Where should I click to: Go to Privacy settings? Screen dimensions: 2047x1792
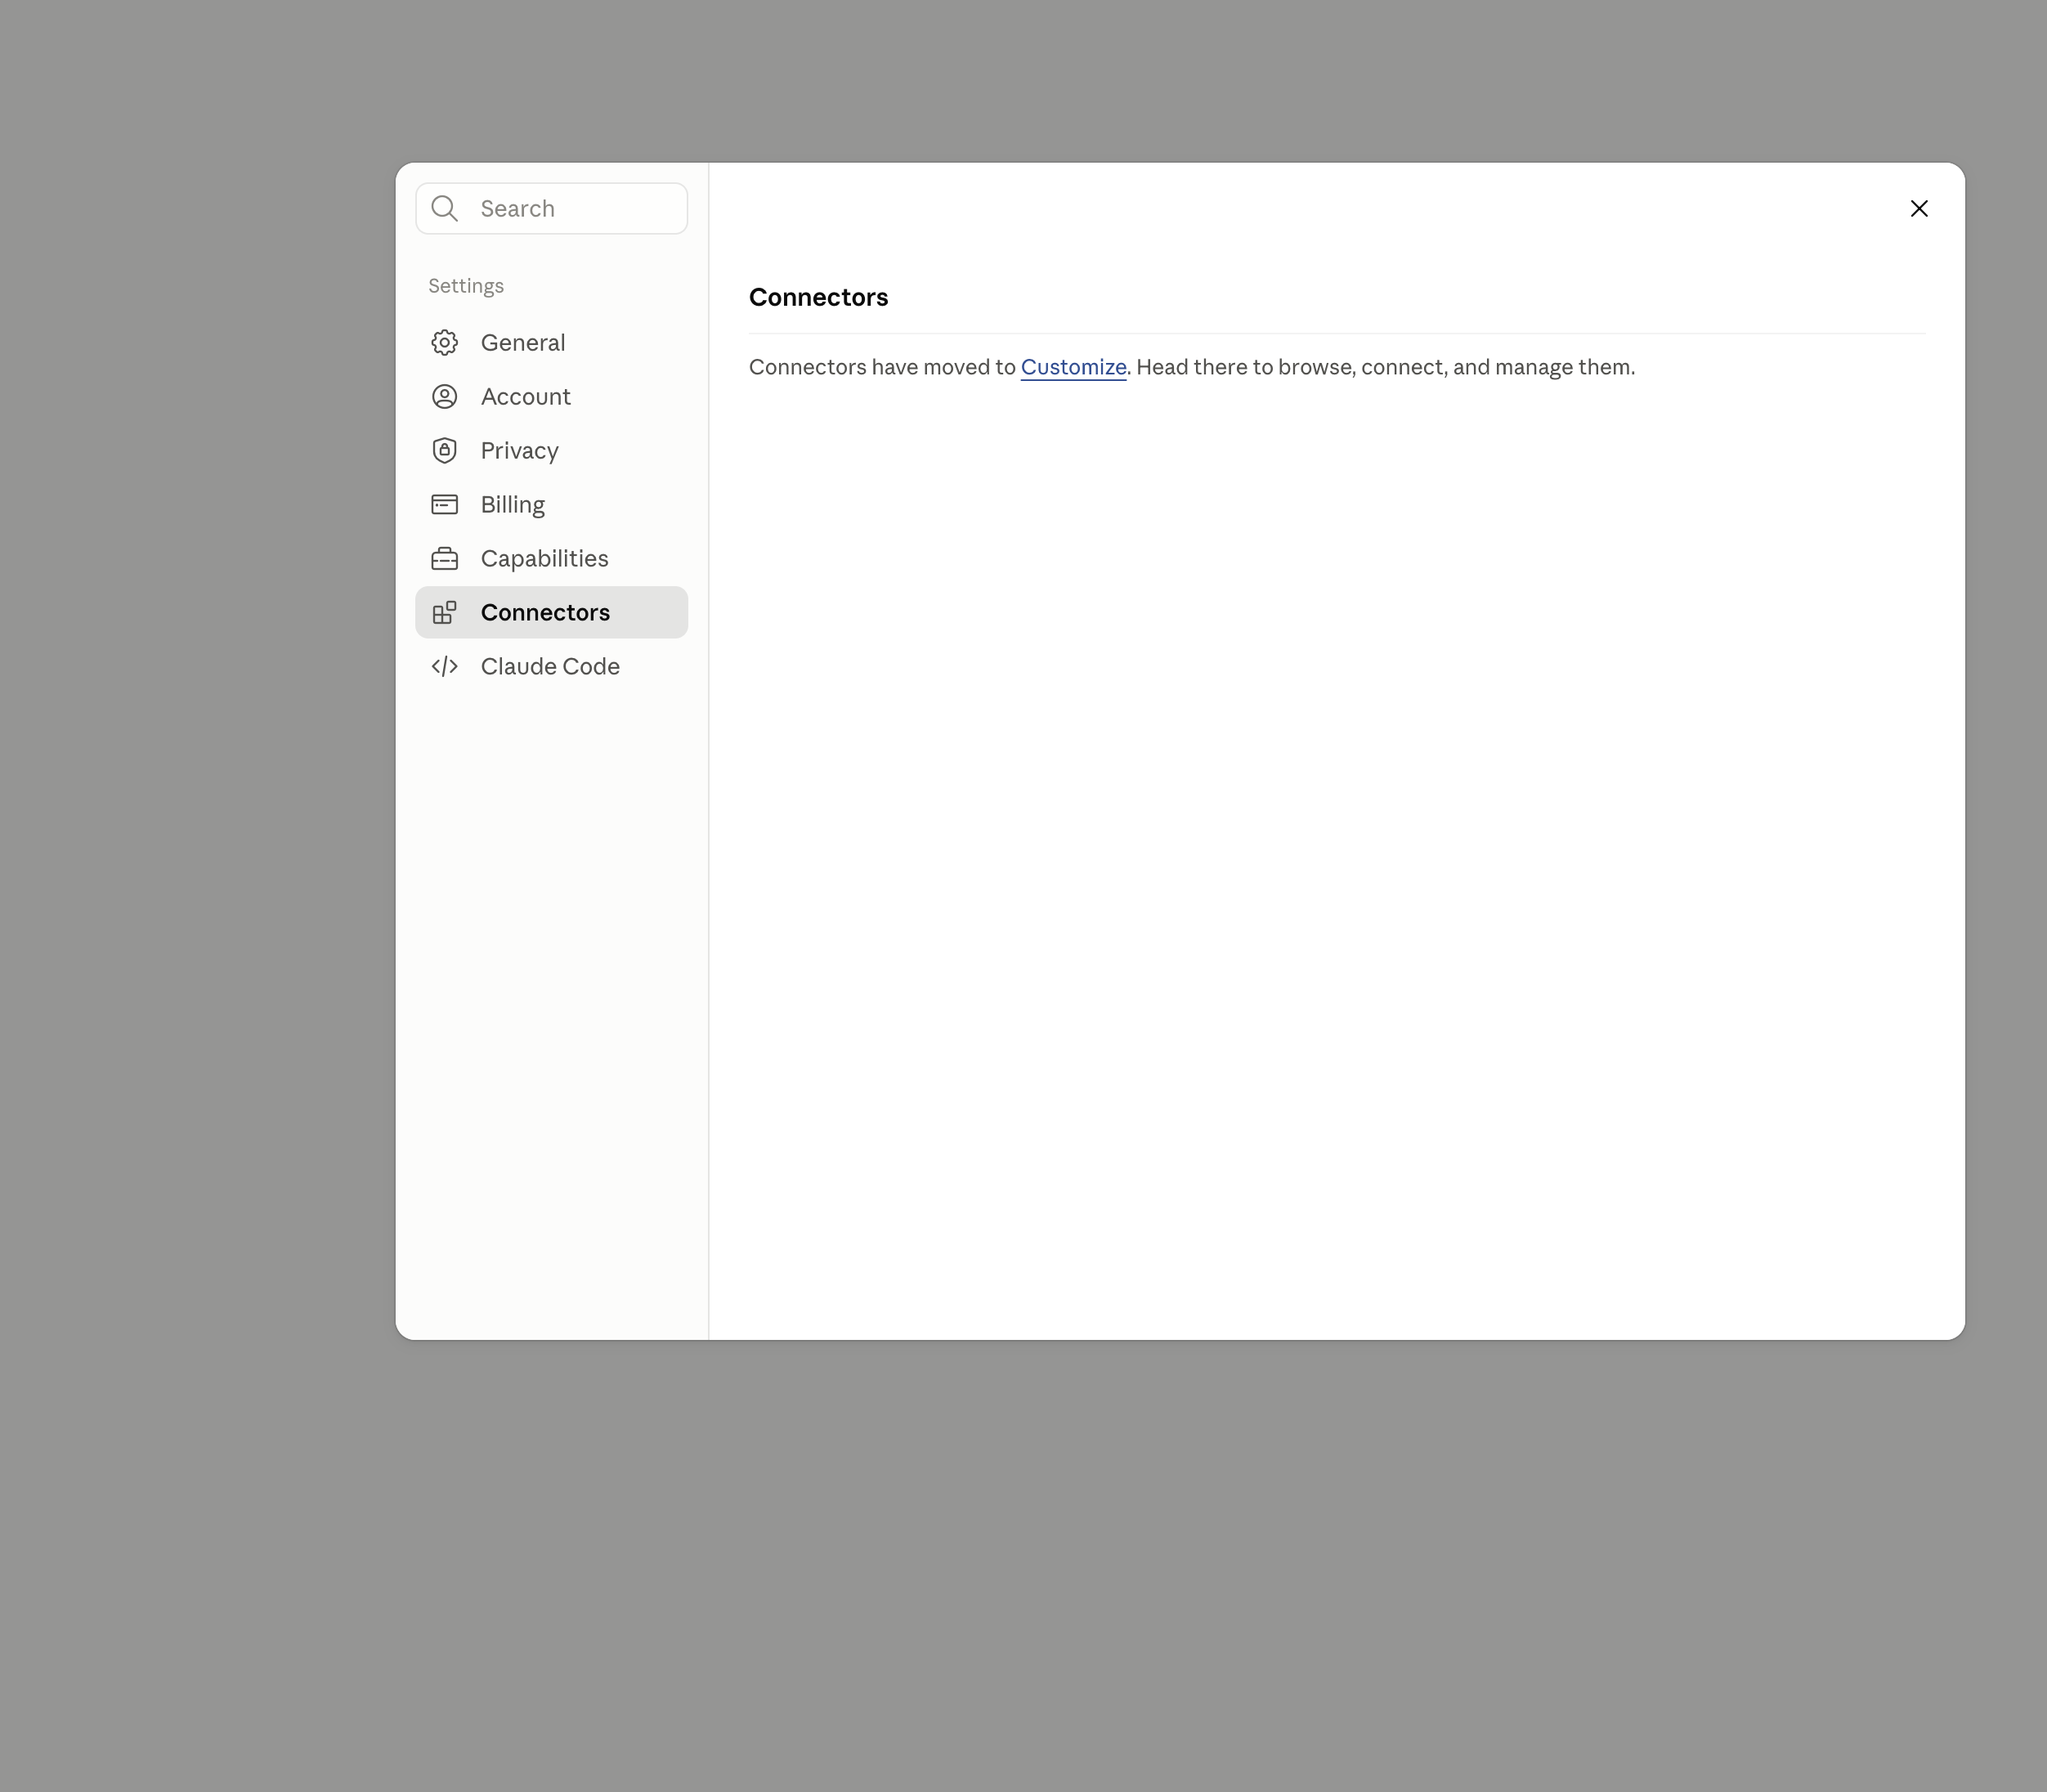(x=551, y=451)
